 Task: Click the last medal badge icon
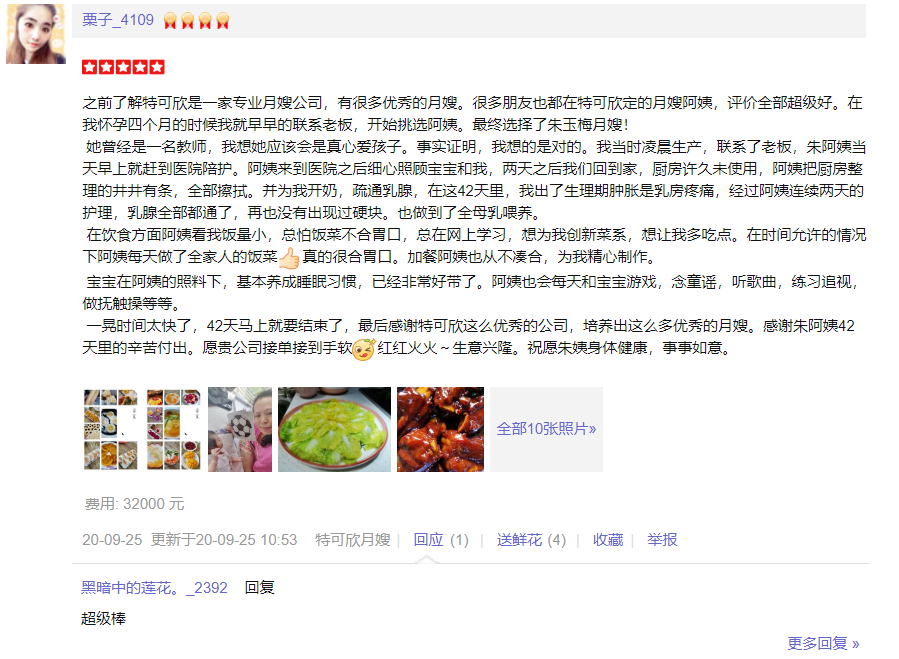tap(222, 21)
